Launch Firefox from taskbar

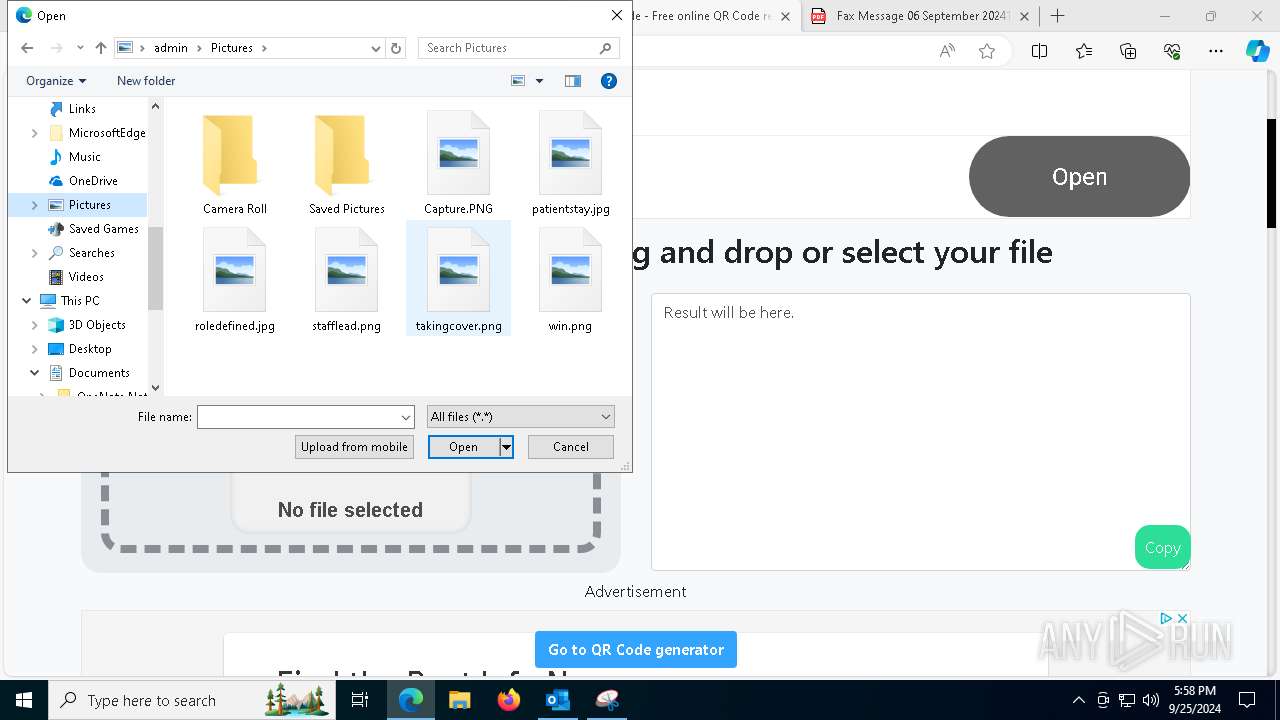[508, 700]
